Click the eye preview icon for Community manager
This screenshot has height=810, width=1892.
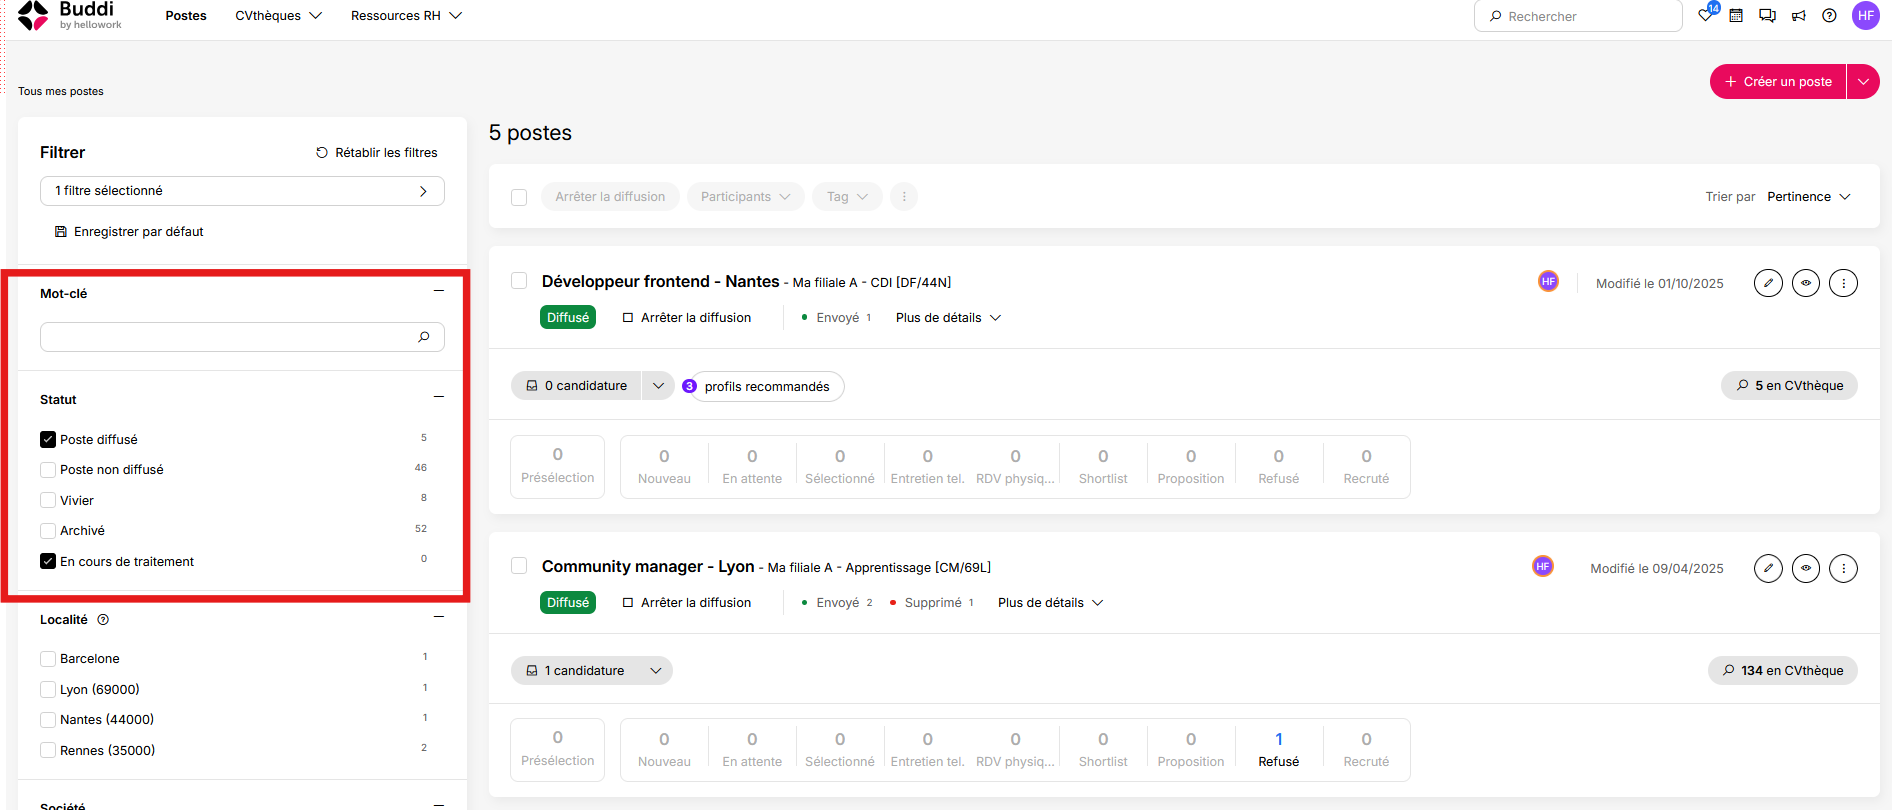tap(1806, 568)
